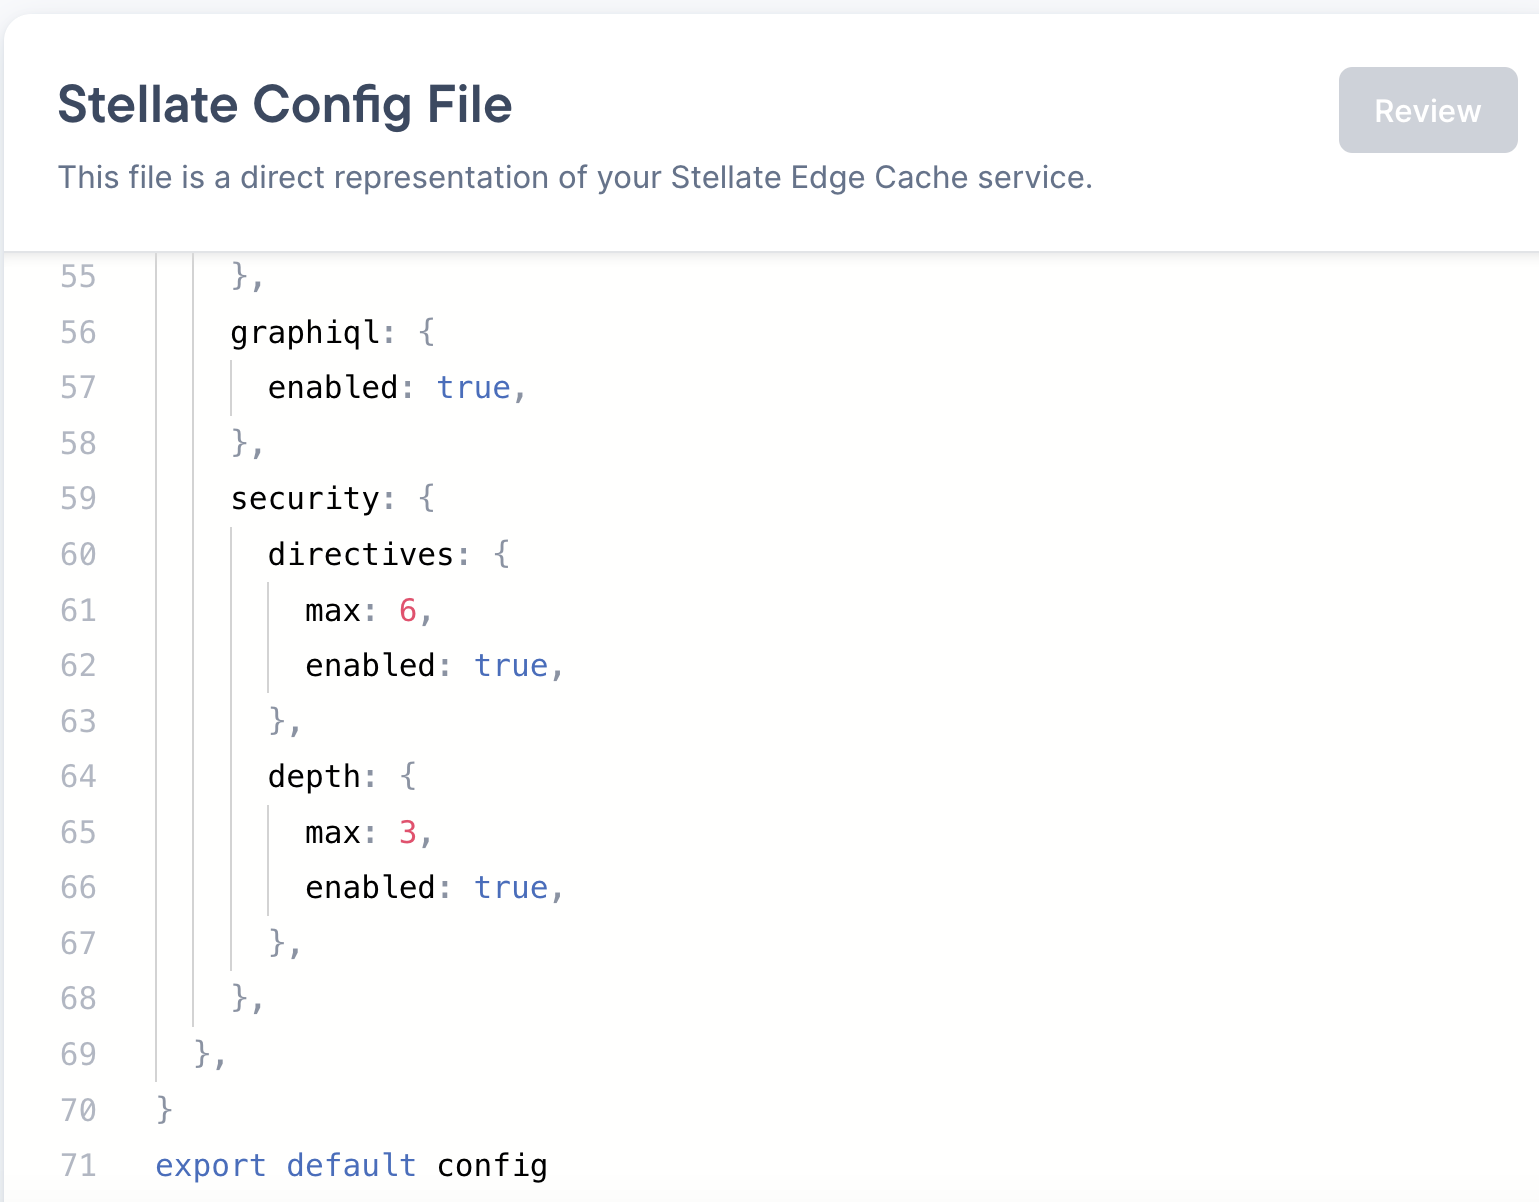
Task: Click line number 71 in the gutter
Action: (77, 1165)
